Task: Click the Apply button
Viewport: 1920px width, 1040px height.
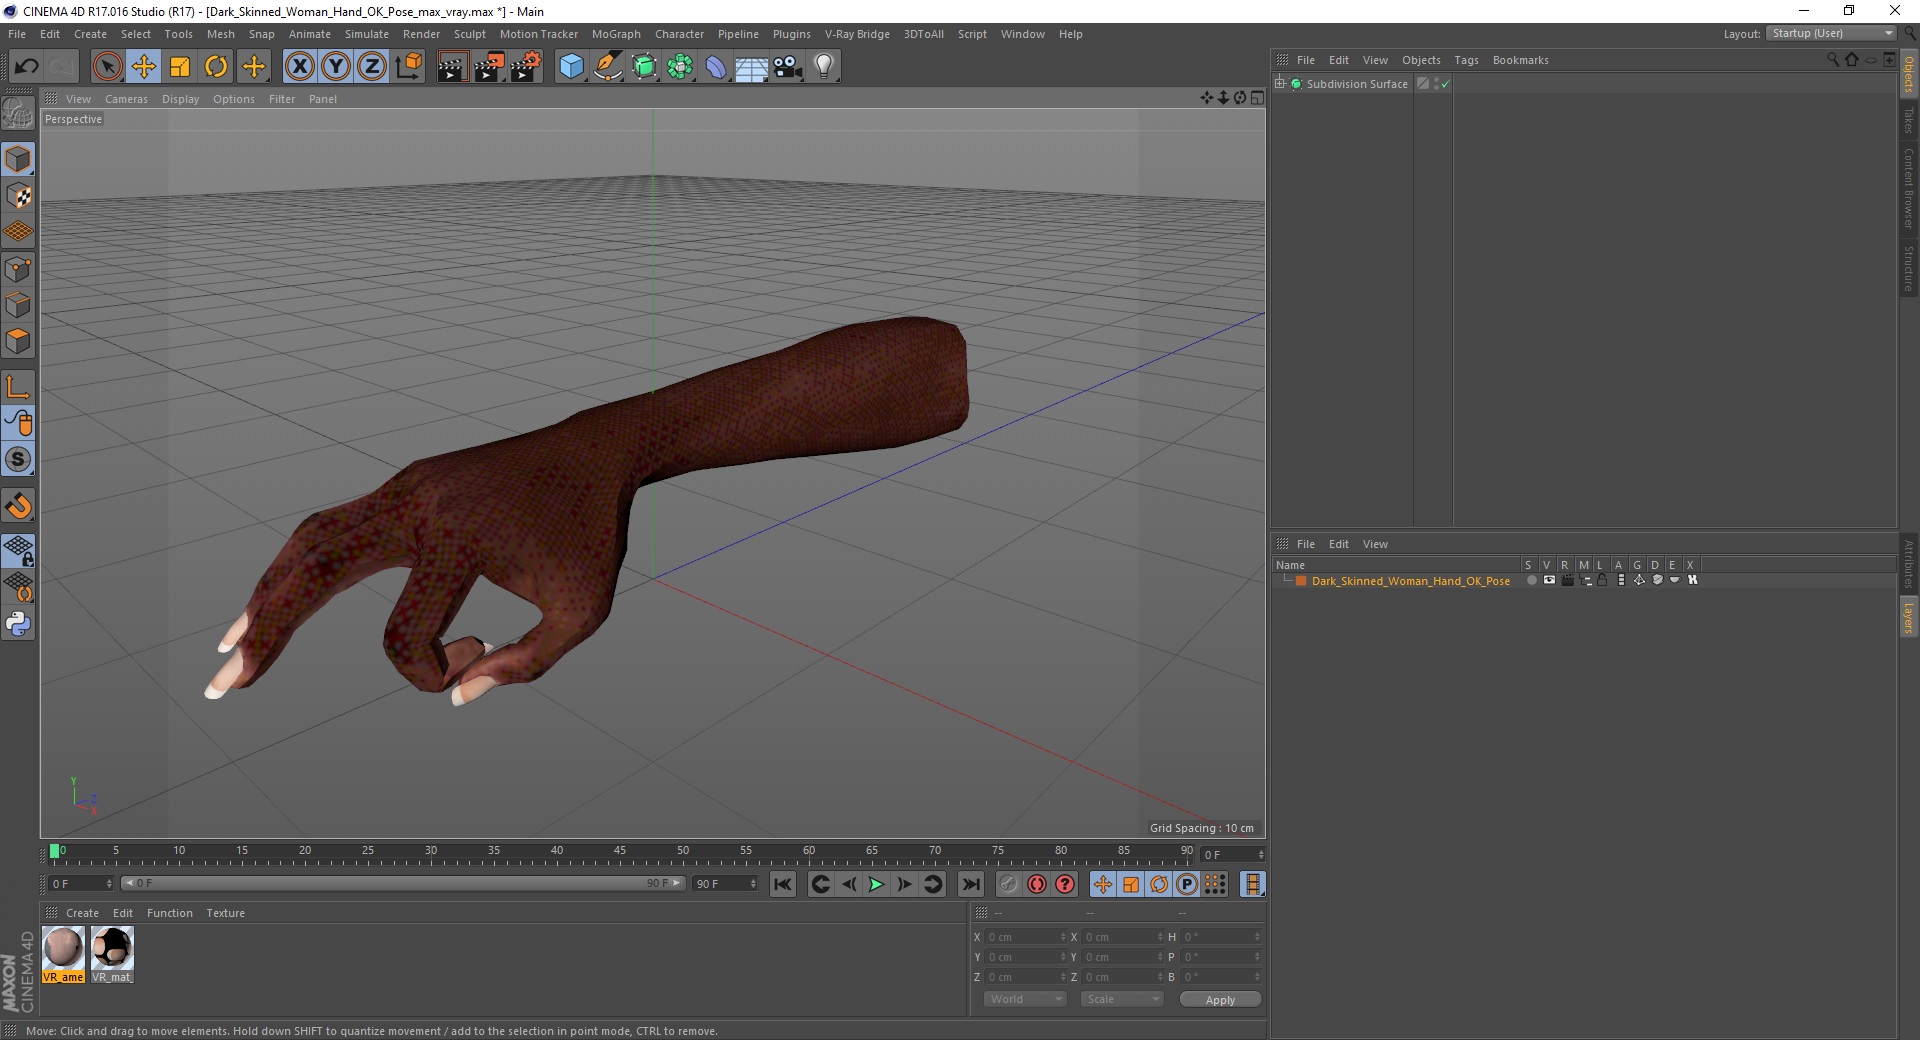Action: (x=1220, y=1000)
